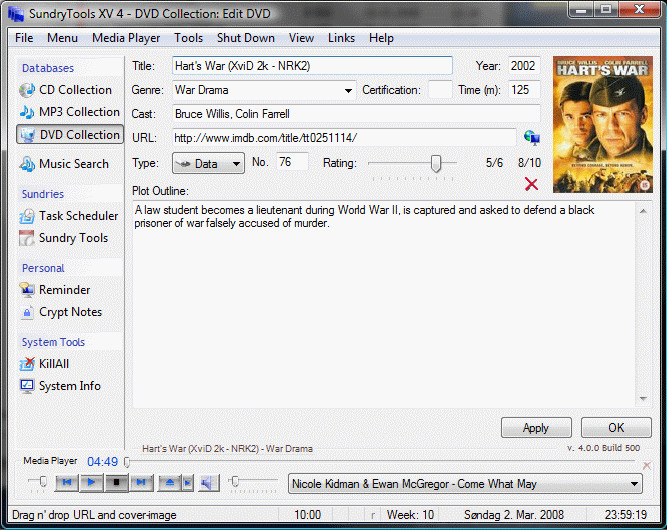667x530 pixels.
Task: Expand the Genre dropdown arrow
Action: click(348, 90)
